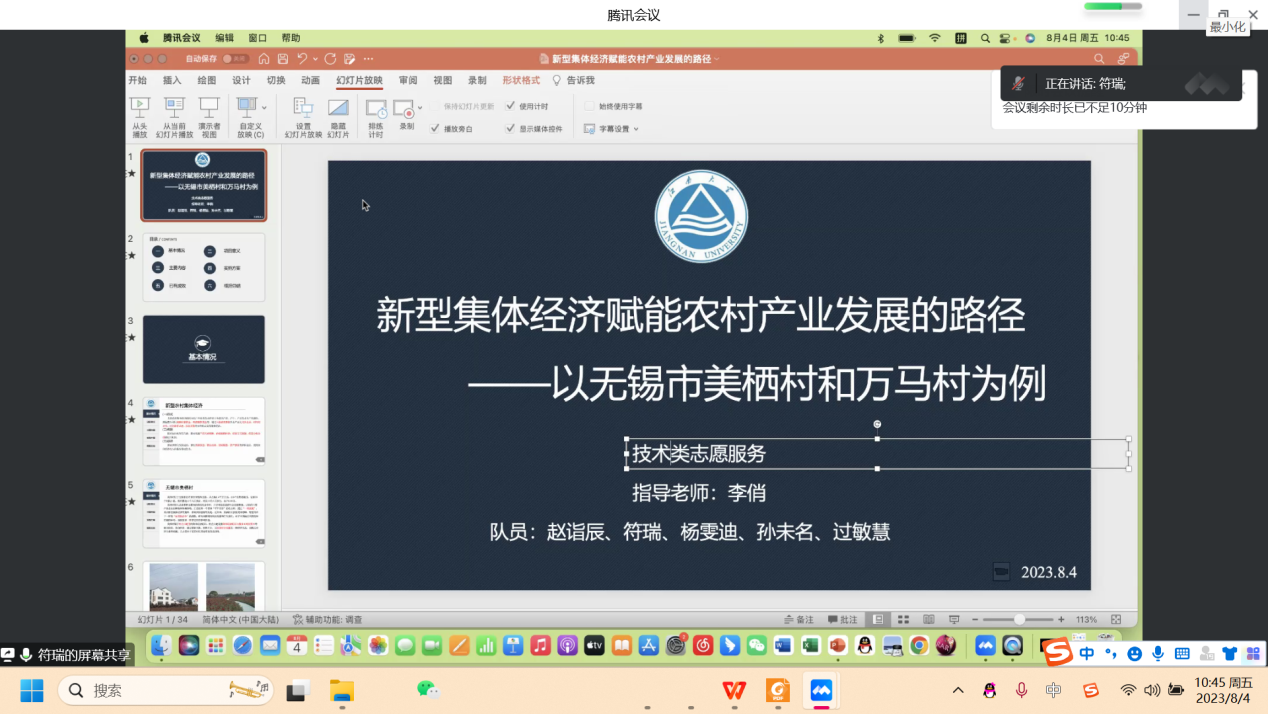This screenshot has width=1268, height=714.
Task: Toggle the 自动保存 autosave switch
Action: (x=235, y=59)
